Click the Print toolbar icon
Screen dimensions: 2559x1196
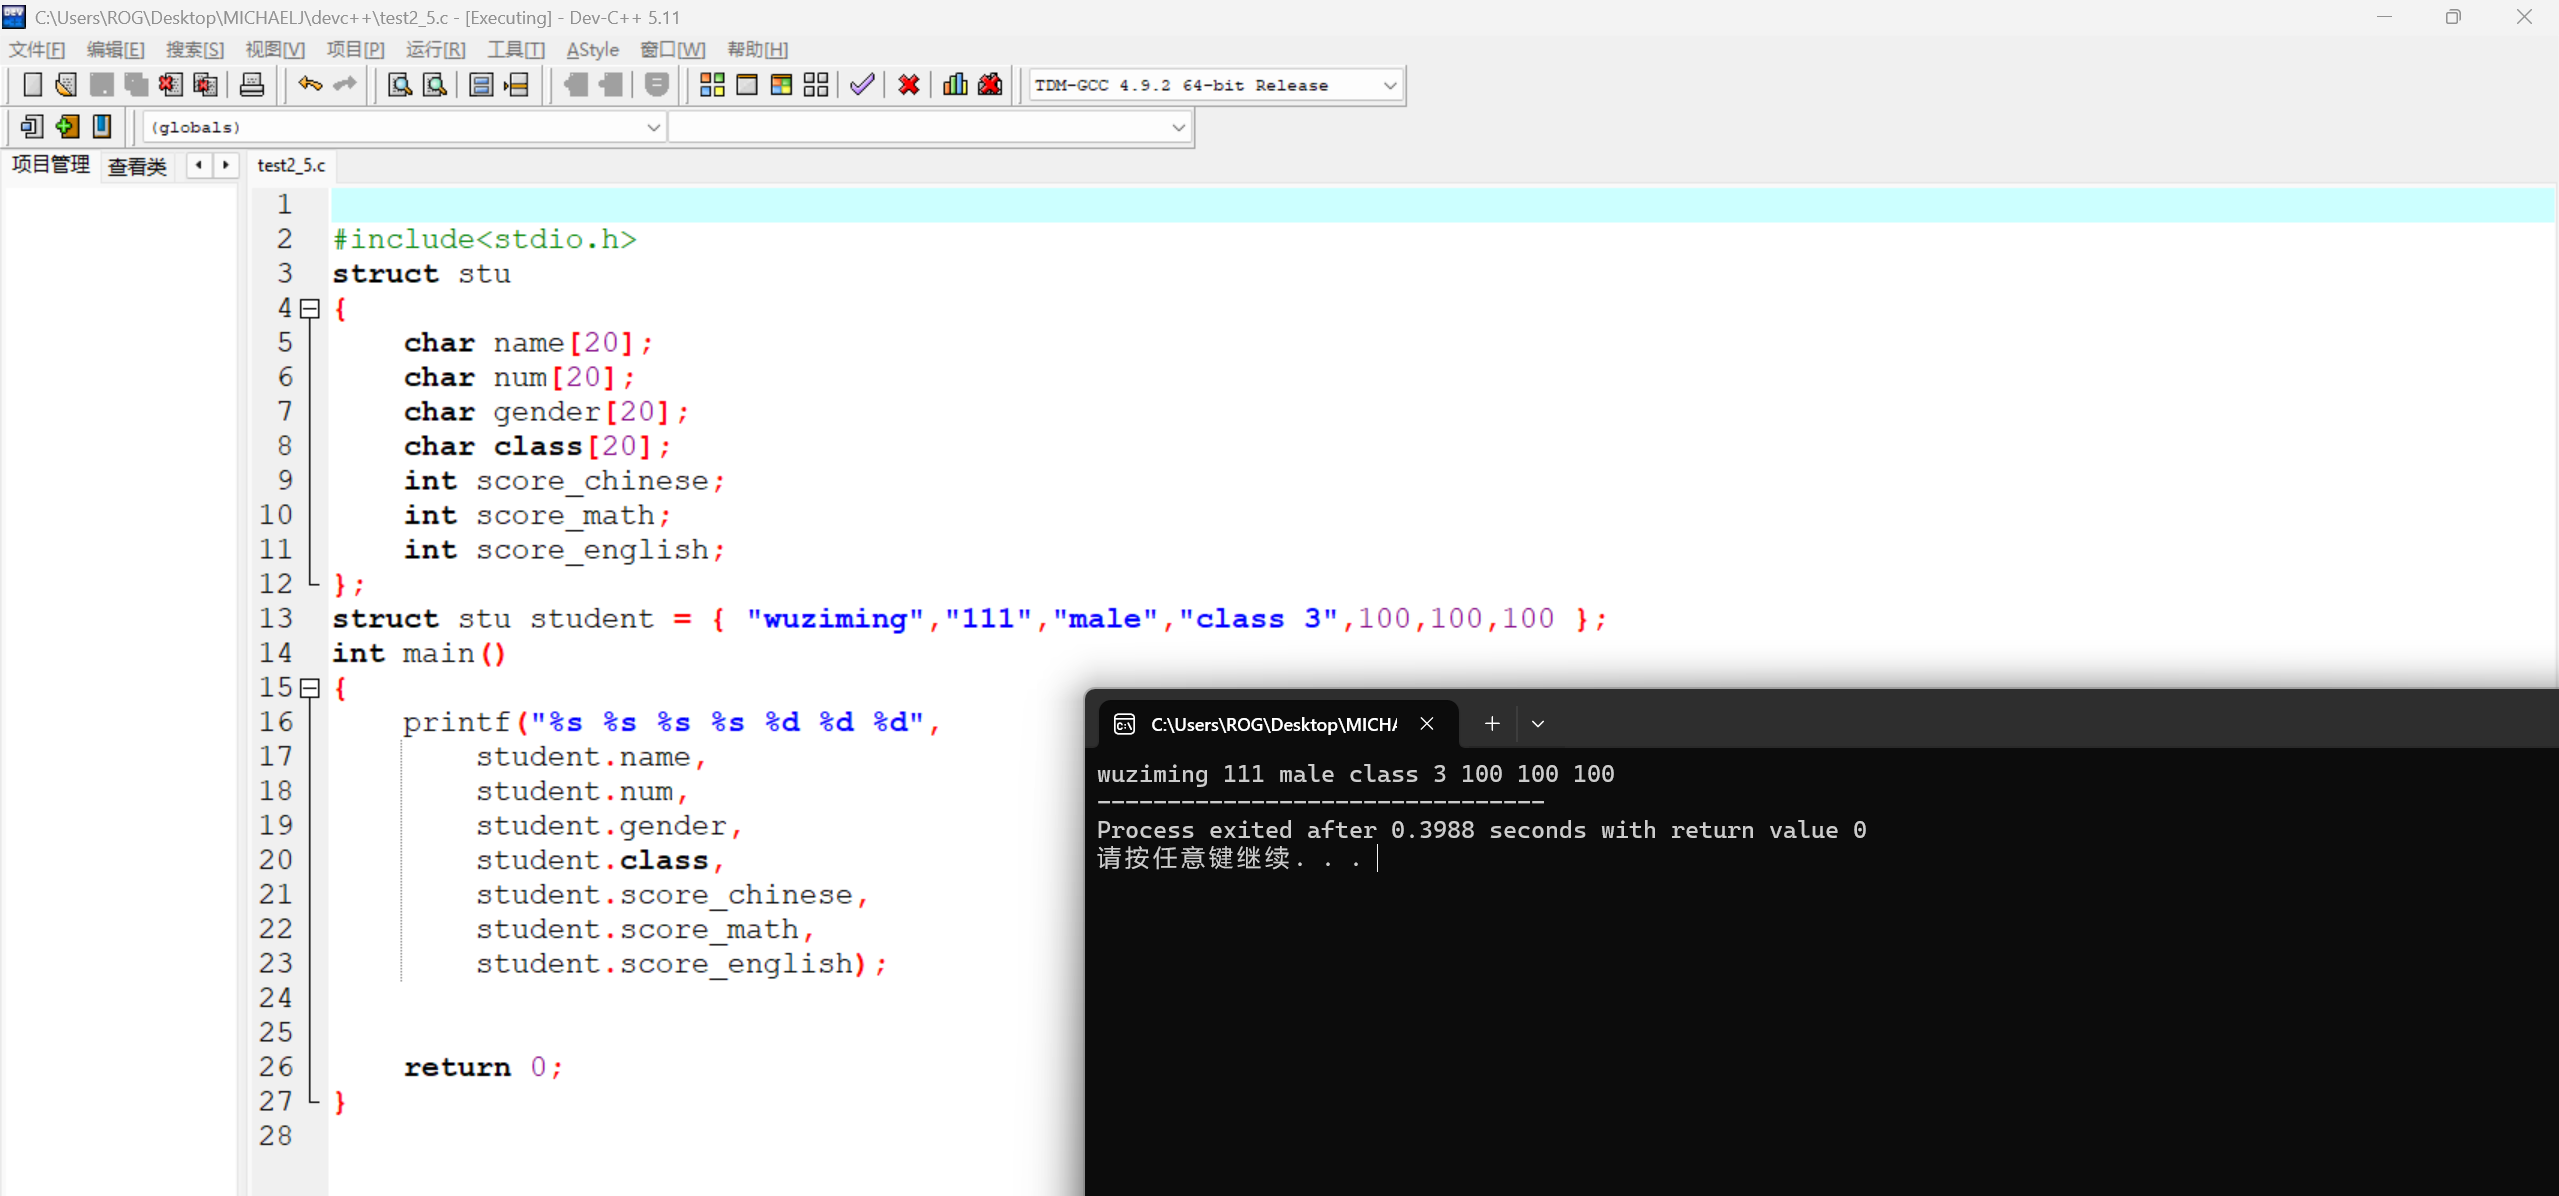pyautogui.click(x=252, y=85)
